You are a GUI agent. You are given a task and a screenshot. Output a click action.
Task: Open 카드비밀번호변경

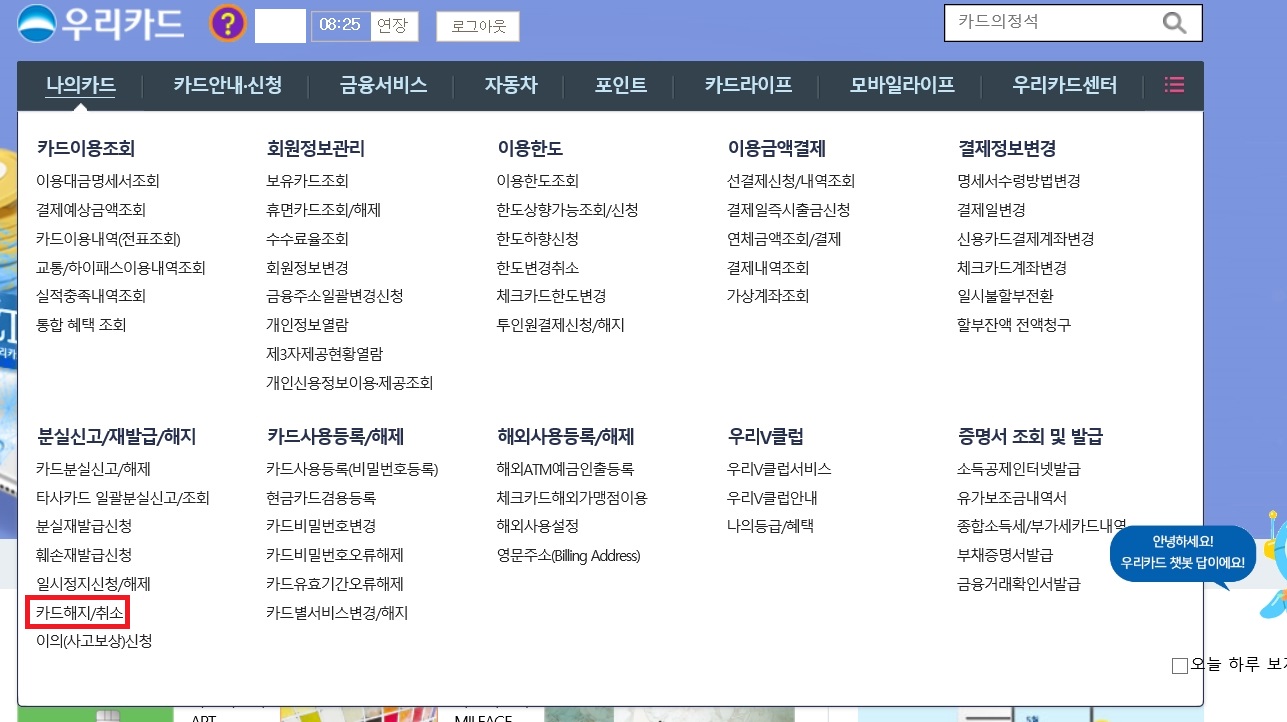(x=321, y=526)
